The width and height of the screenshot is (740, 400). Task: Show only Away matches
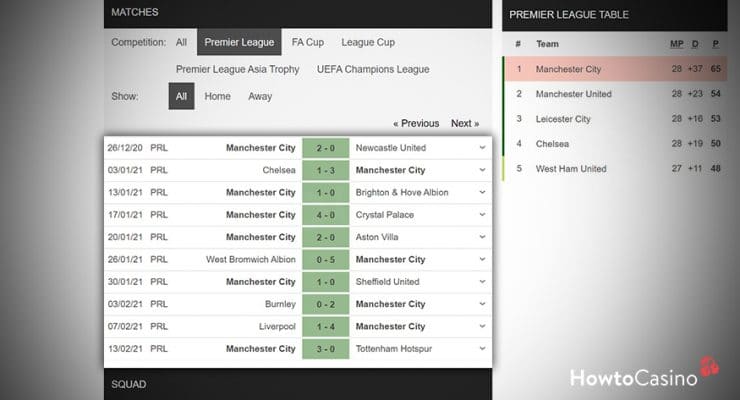click(x=260, y=96)
